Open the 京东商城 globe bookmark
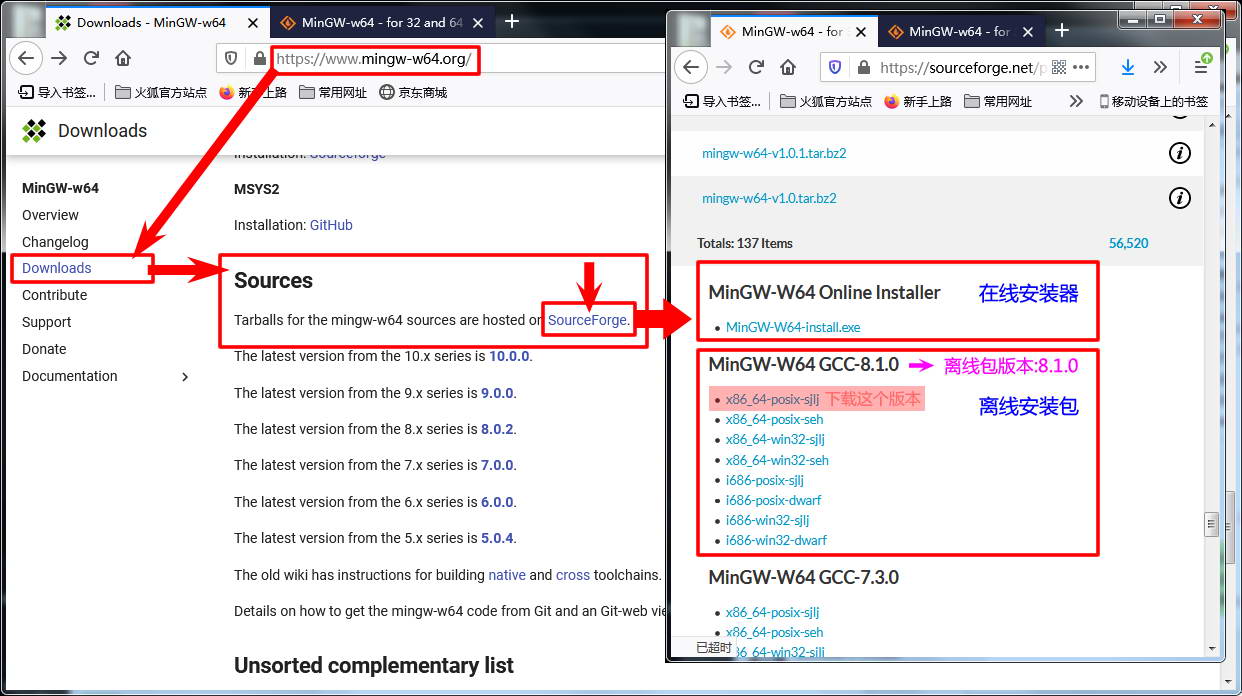The width and height of the screenshot is (1242, 696). [x=412, y=92]
